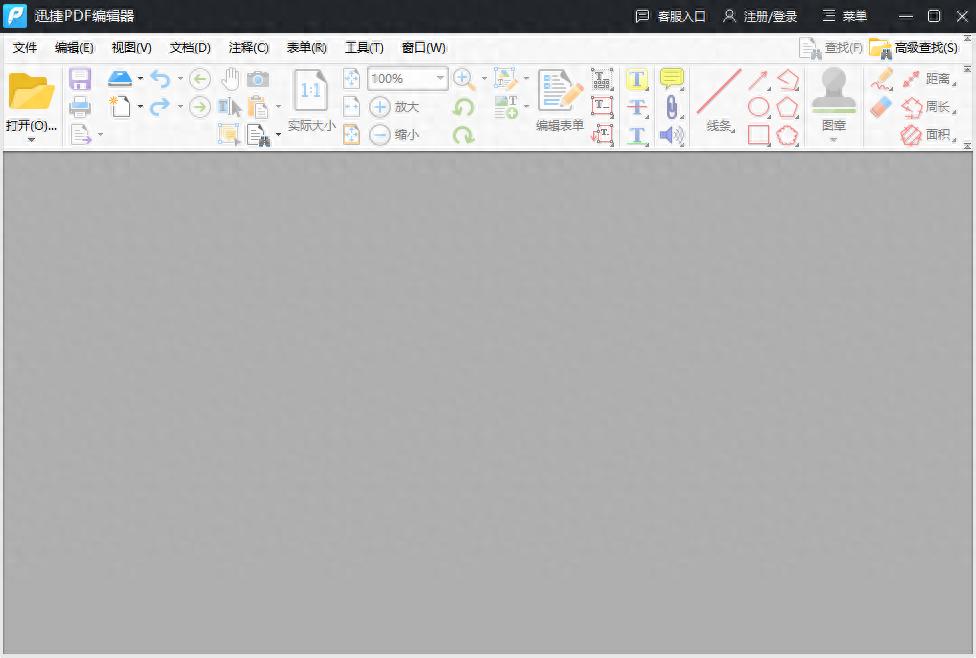The image size is (976, 658).
Task: Open the 窗口(W) menu
Action: (x=422, y=47)
